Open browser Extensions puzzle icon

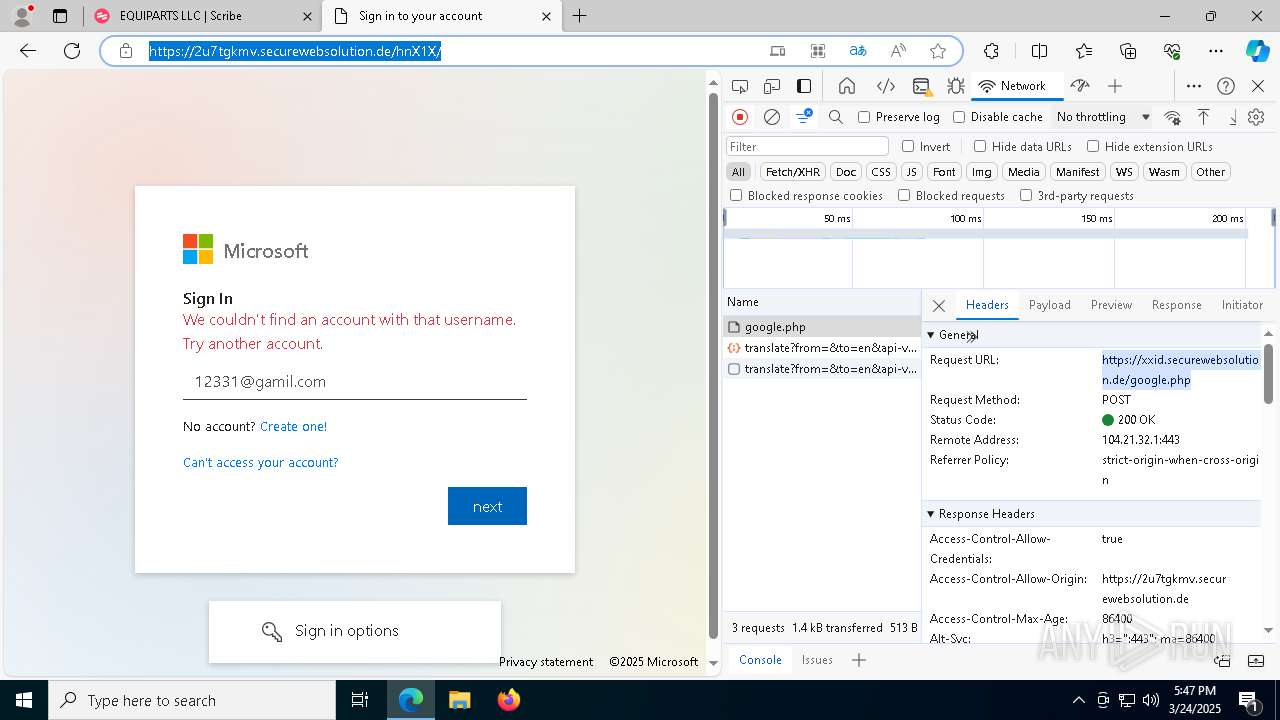991,51
